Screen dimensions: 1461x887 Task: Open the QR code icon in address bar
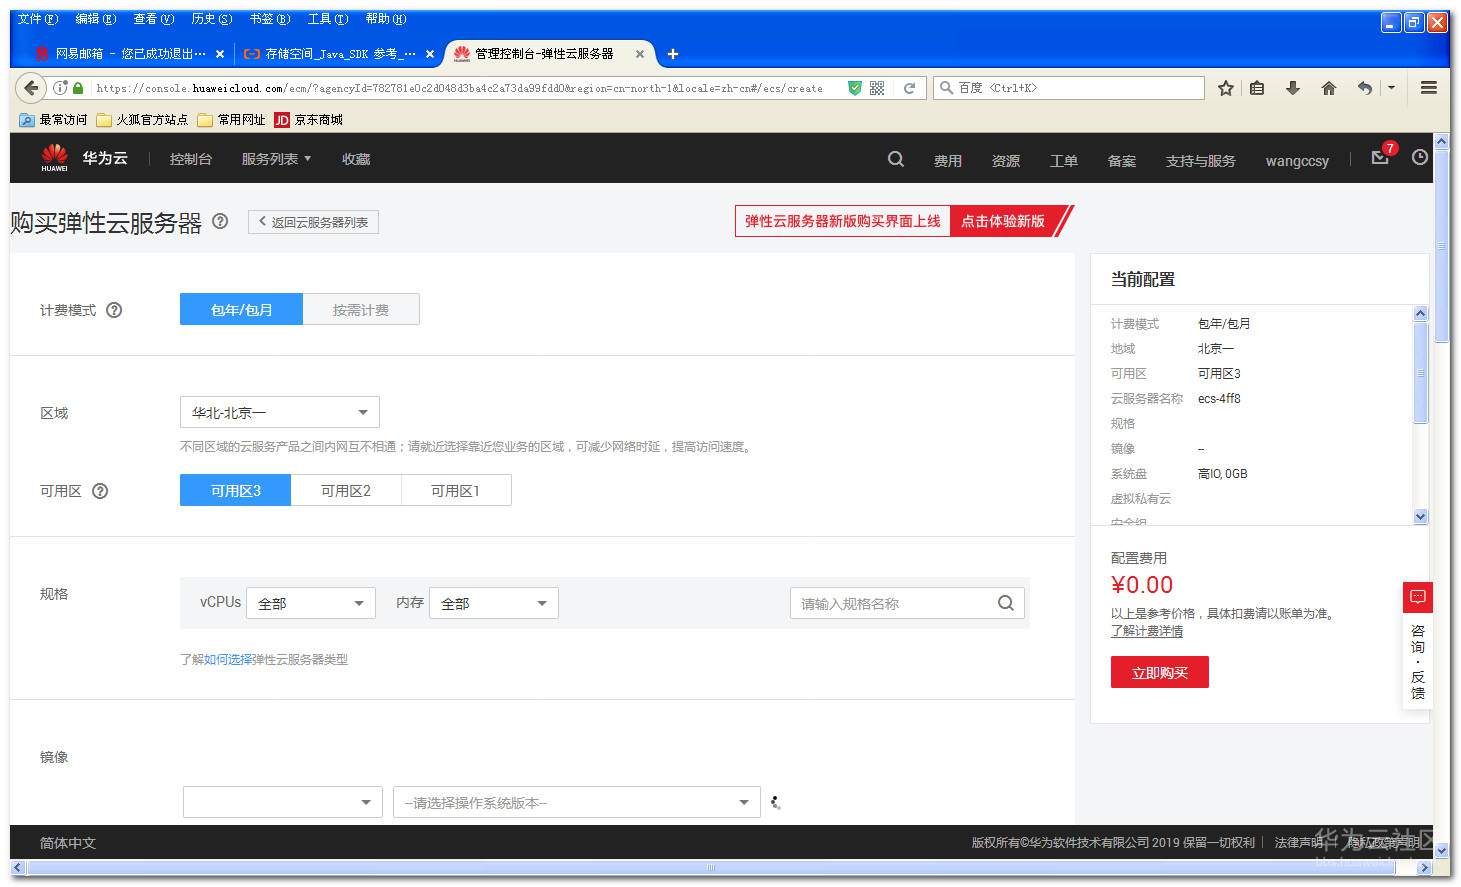(x=877, y=88)
